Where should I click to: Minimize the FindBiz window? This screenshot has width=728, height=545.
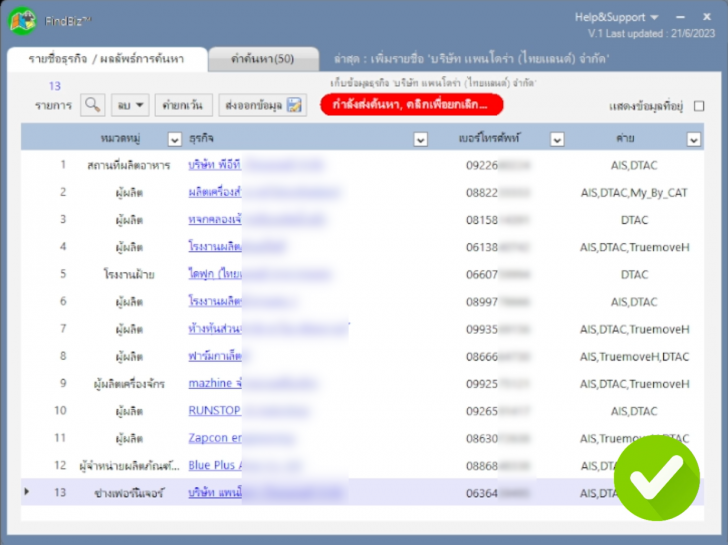pyautogui.click(x=680, y=17)
